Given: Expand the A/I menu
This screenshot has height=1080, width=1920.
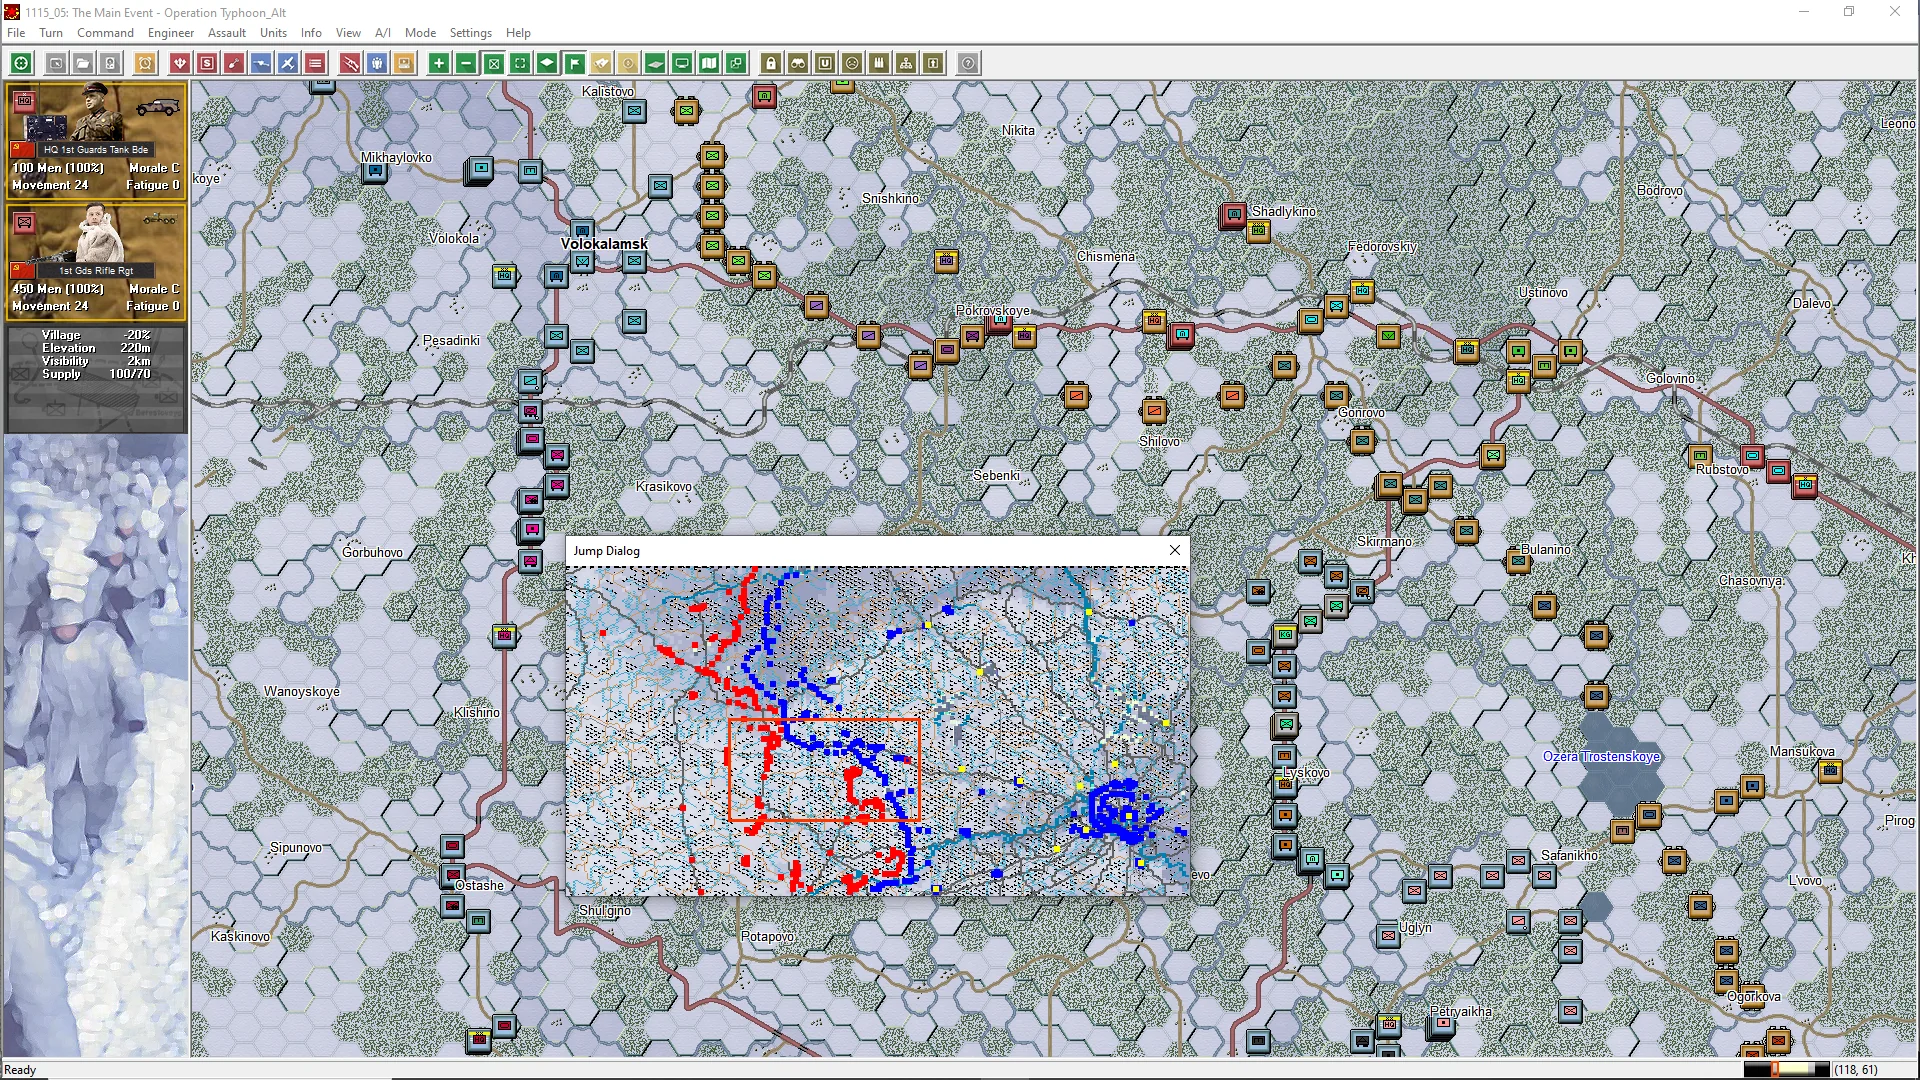Looking at the screenshot, I should pyautogui.click(x=382, y=32).
